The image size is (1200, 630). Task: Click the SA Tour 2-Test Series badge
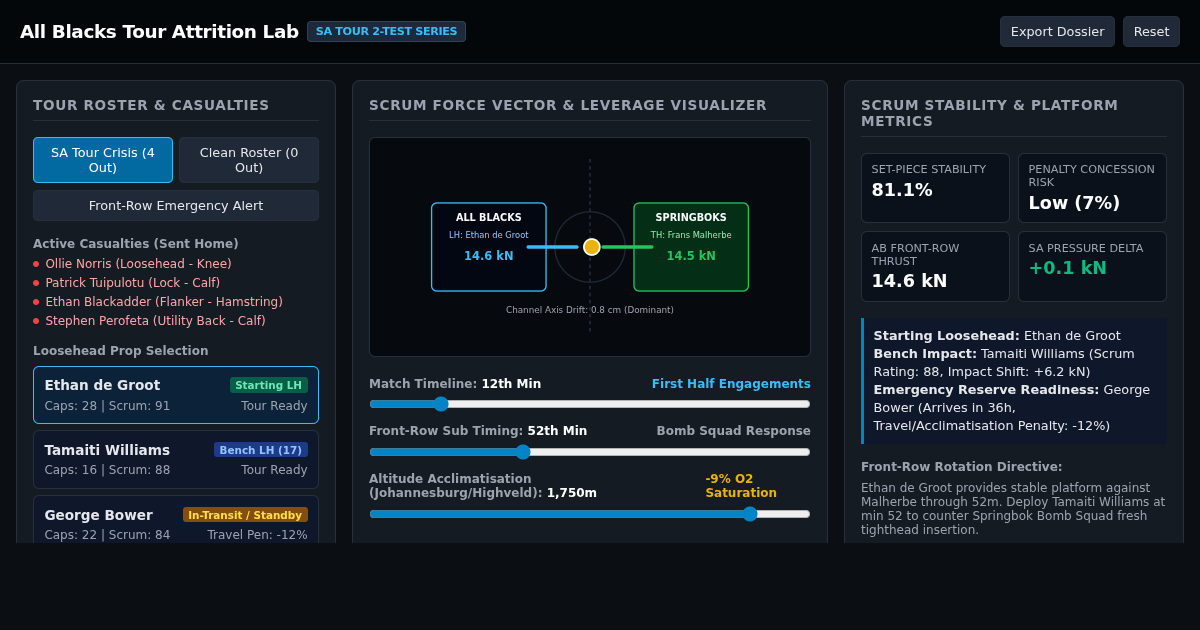coord(386,31)
